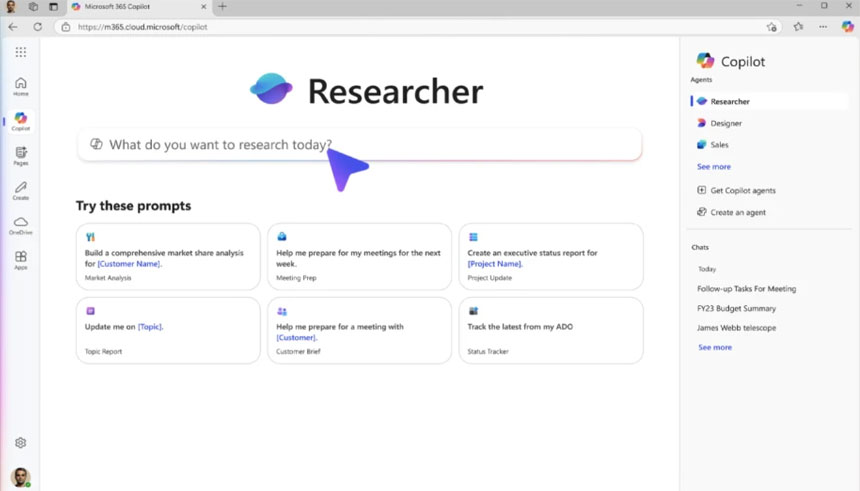This screenshot has width=860, height=491.
Task: Click See more under Chats
Action: tap(715, 347)
